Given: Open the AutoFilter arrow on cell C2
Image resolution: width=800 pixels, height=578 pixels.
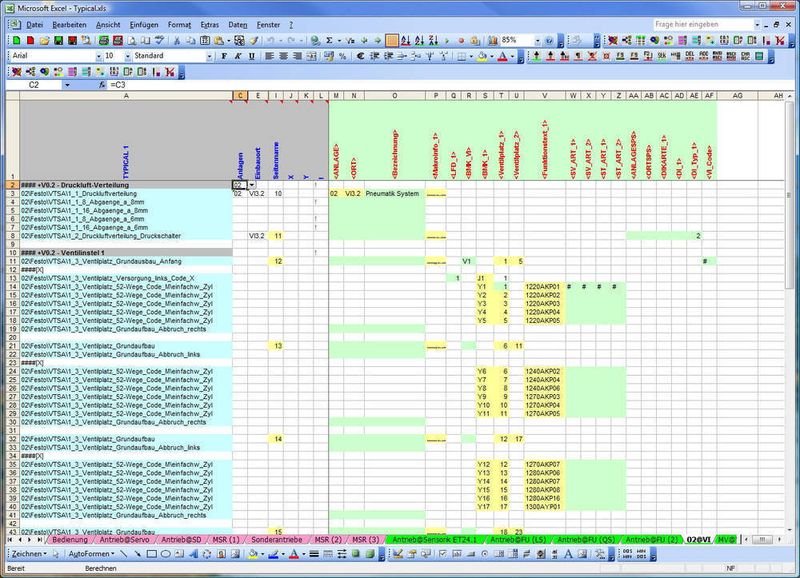Looking at the screenshot, I should pyautogui.click(x=252, y=185).
